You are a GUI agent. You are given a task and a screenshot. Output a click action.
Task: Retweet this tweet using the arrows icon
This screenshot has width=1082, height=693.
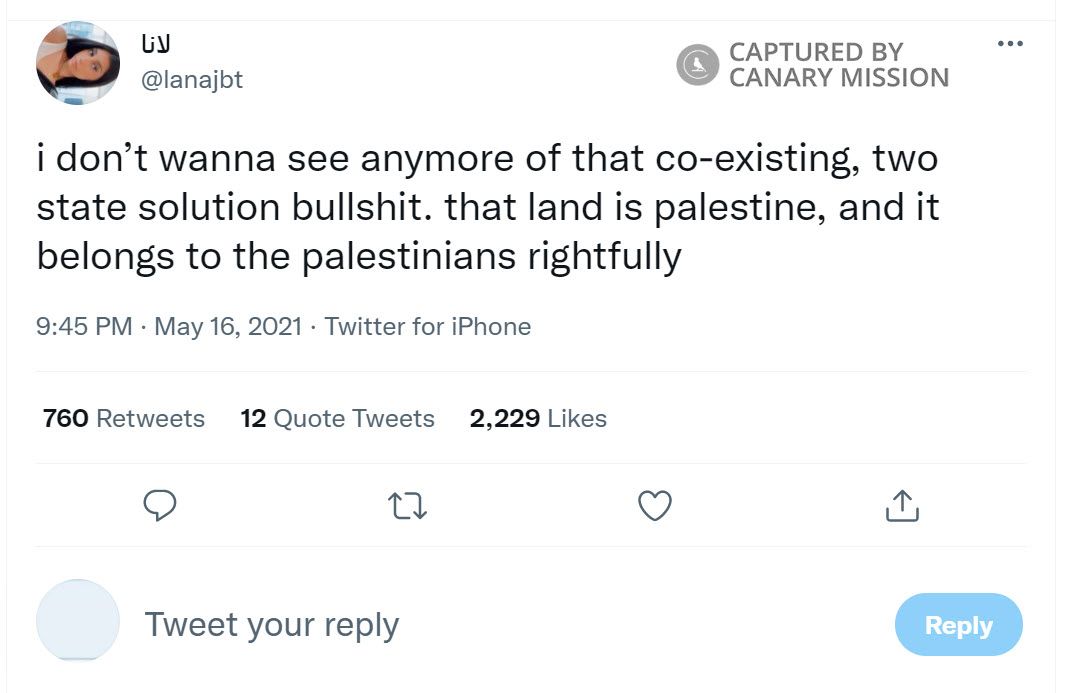click(x=407, y=506)
